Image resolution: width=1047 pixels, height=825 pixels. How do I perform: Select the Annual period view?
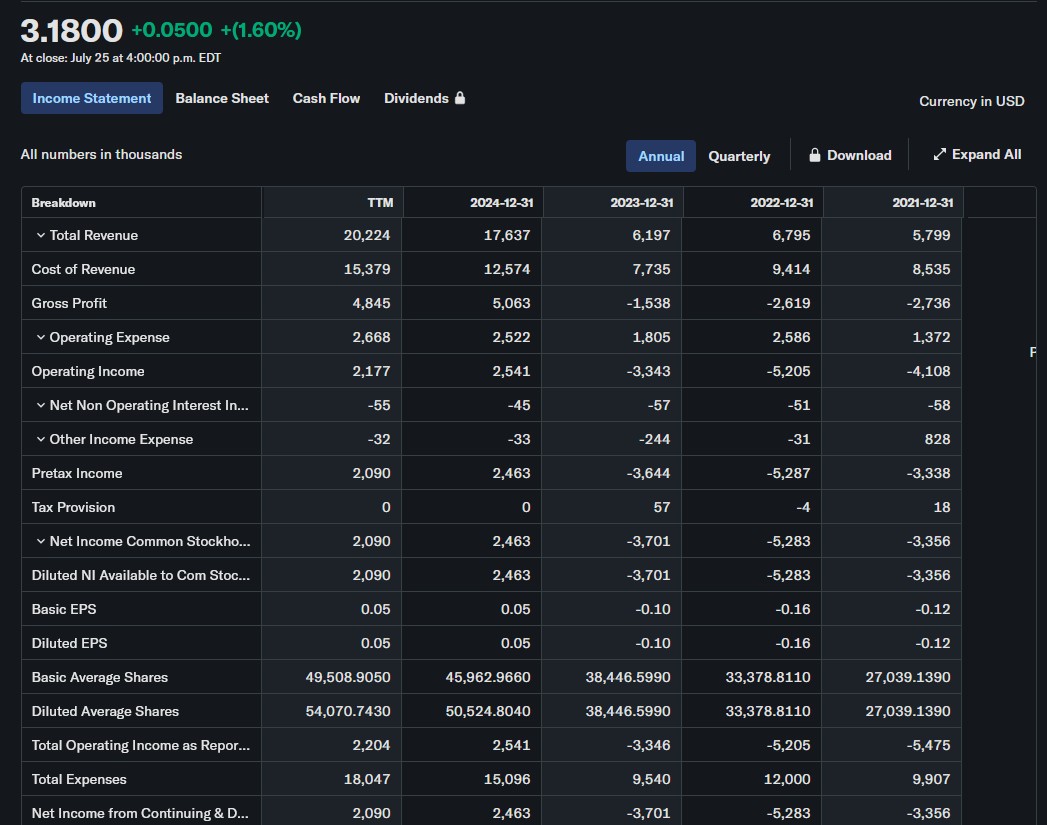coord(660,156)
